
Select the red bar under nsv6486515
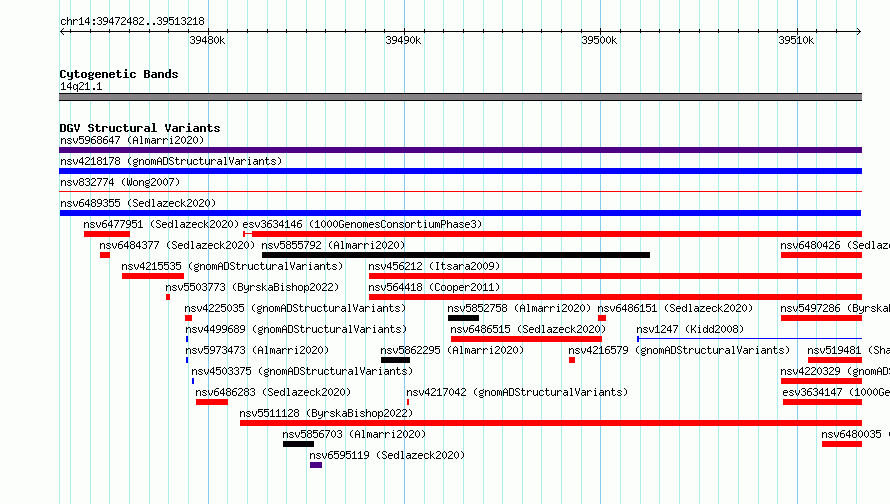tap(526, 339)
